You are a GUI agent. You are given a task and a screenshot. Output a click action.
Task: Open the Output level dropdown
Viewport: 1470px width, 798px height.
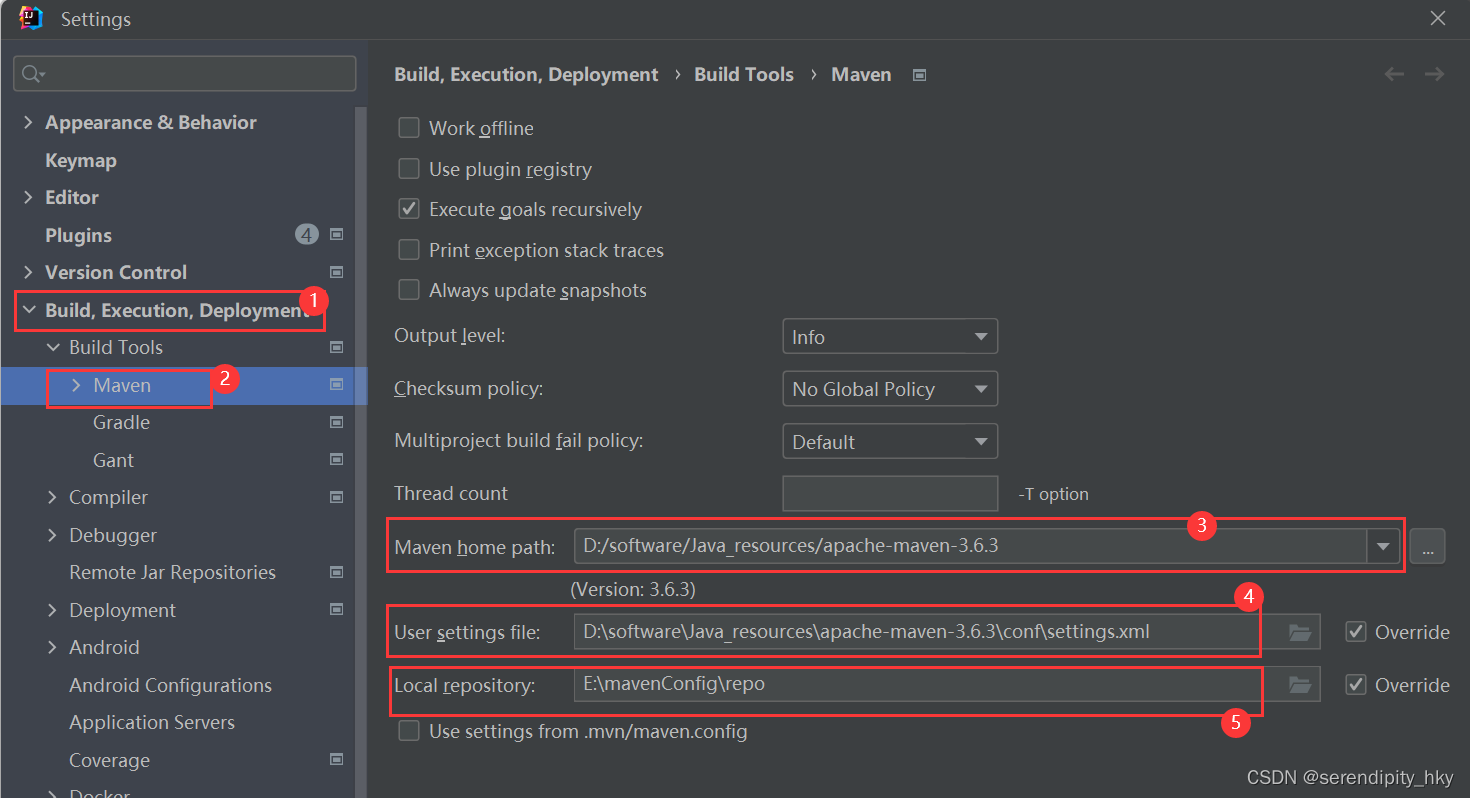click(890, 337)
